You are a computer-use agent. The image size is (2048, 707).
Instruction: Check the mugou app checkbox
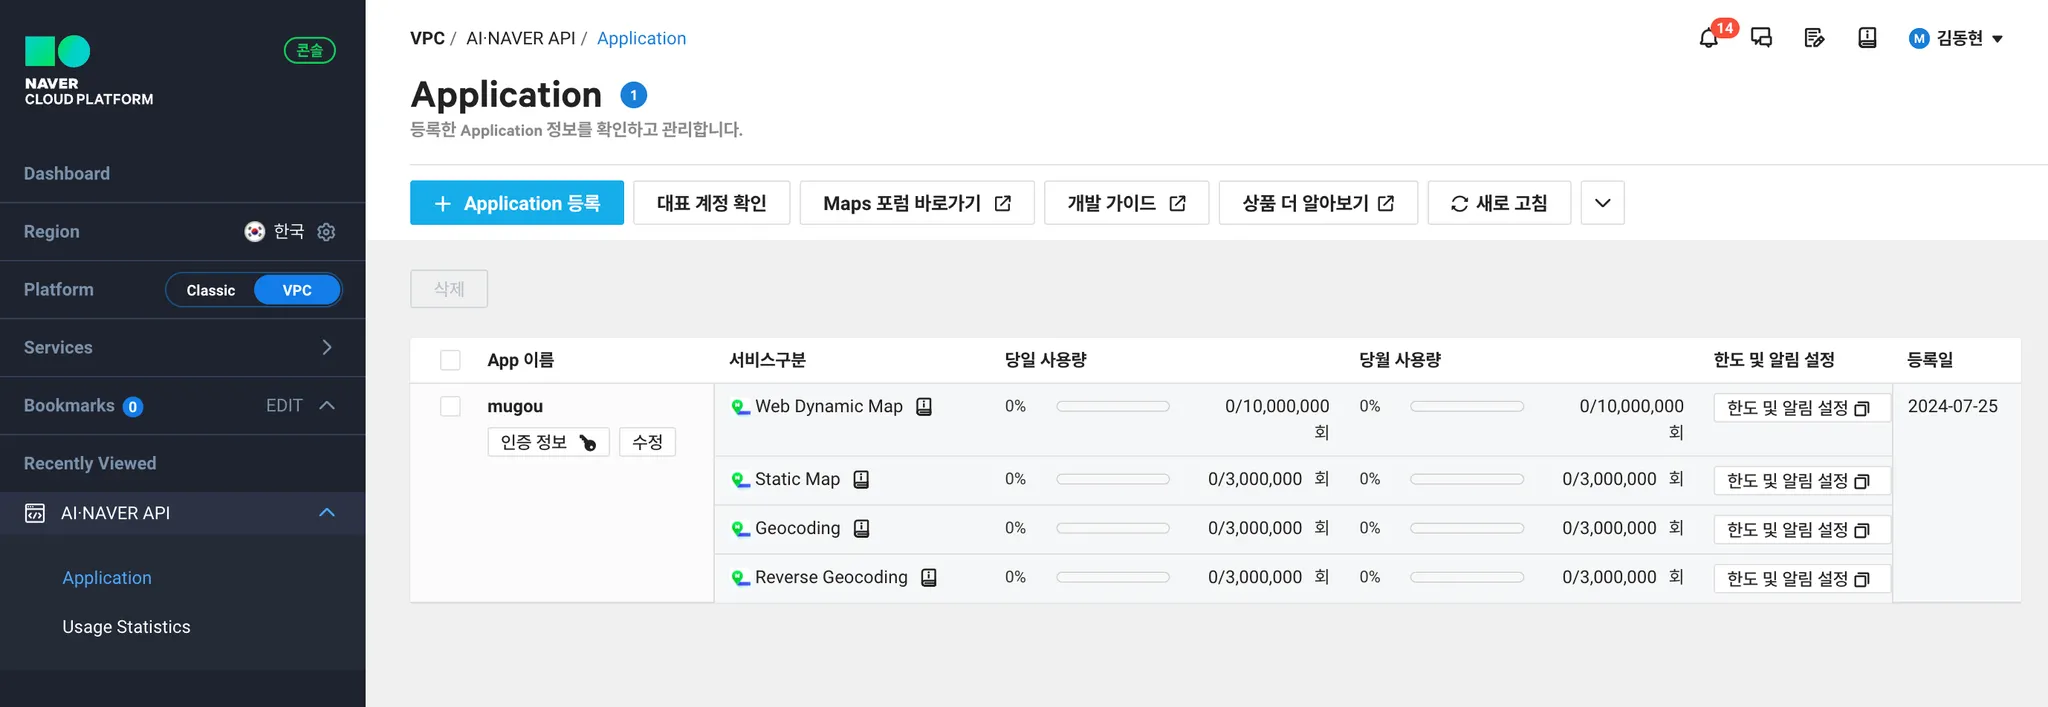click(x=451, y=406)
